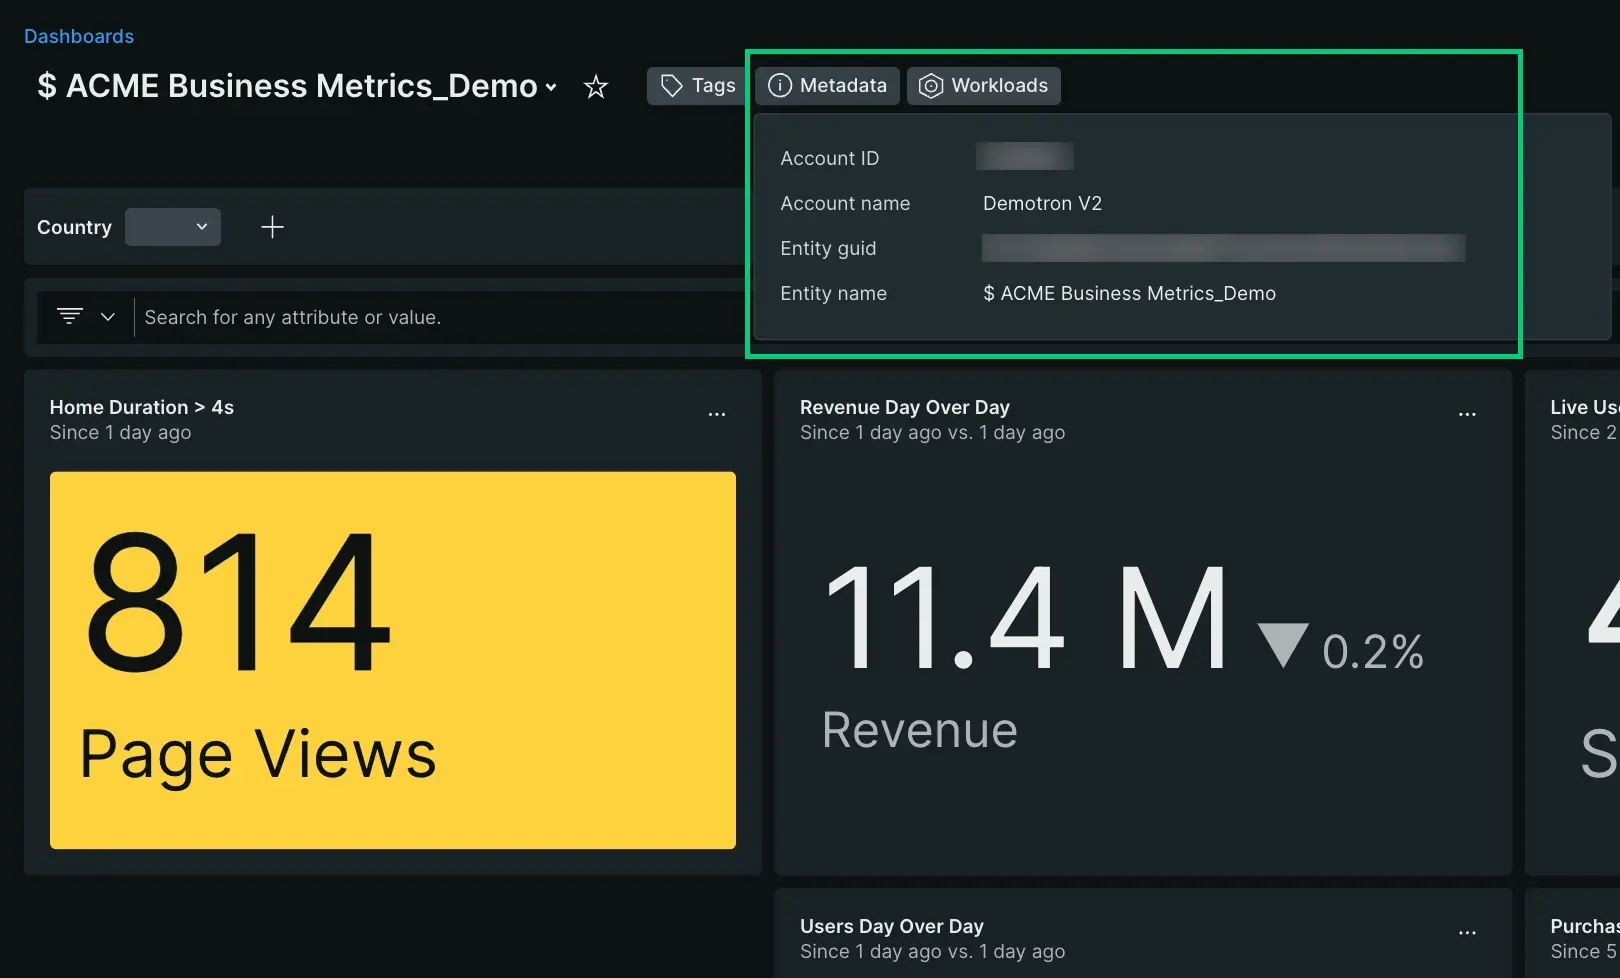Open the Country variable dropdown
This screenshot has width=1620, height=978.
coord(172,227)
